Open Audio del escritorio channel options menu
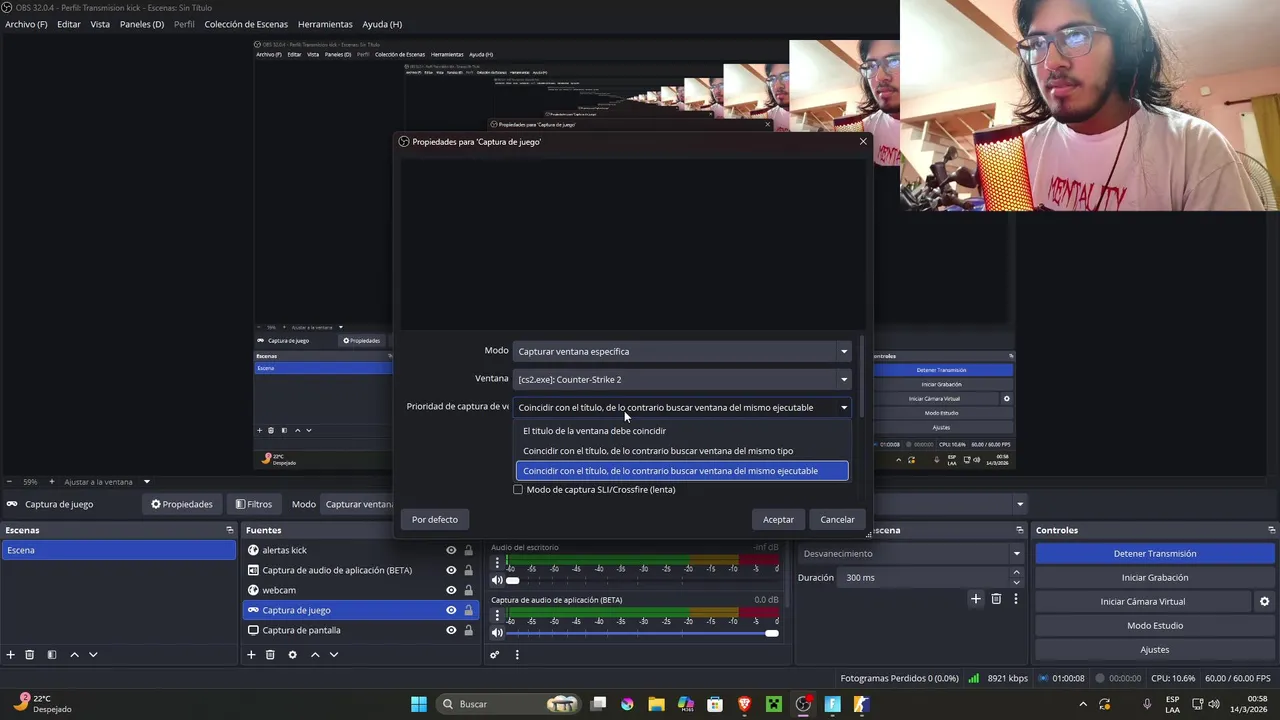 [497, 563]
